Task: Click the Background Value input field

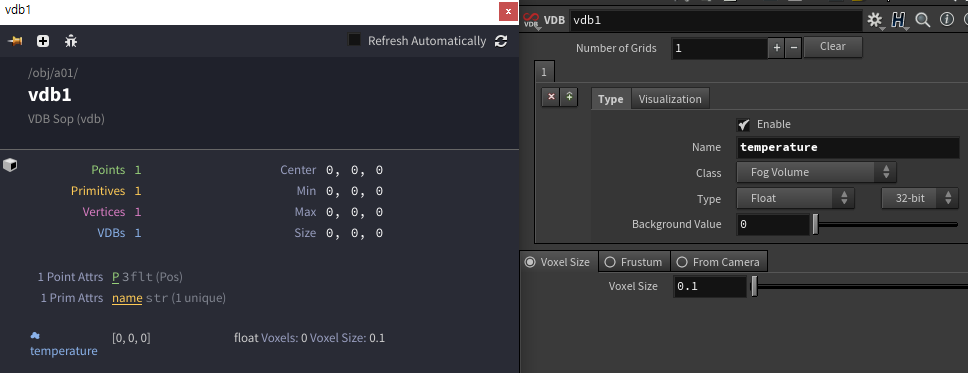Action: tap(773, 225)
